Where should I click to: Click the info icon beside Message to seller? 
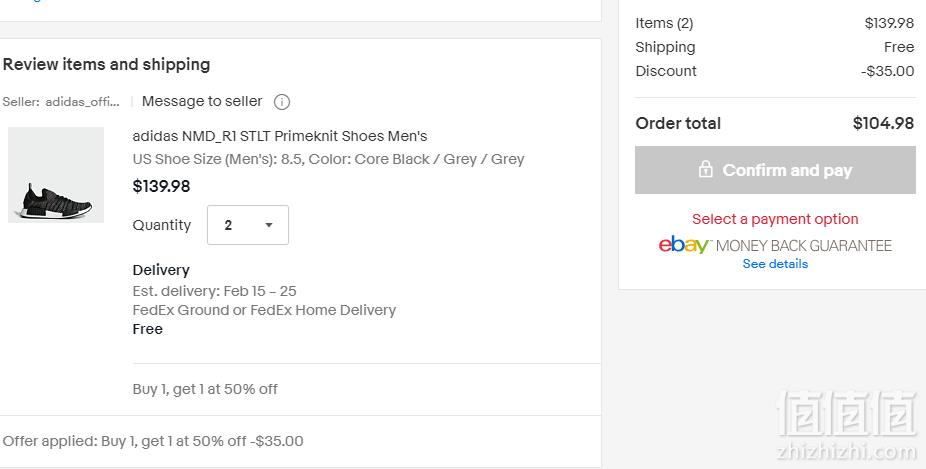click(282, 102)
